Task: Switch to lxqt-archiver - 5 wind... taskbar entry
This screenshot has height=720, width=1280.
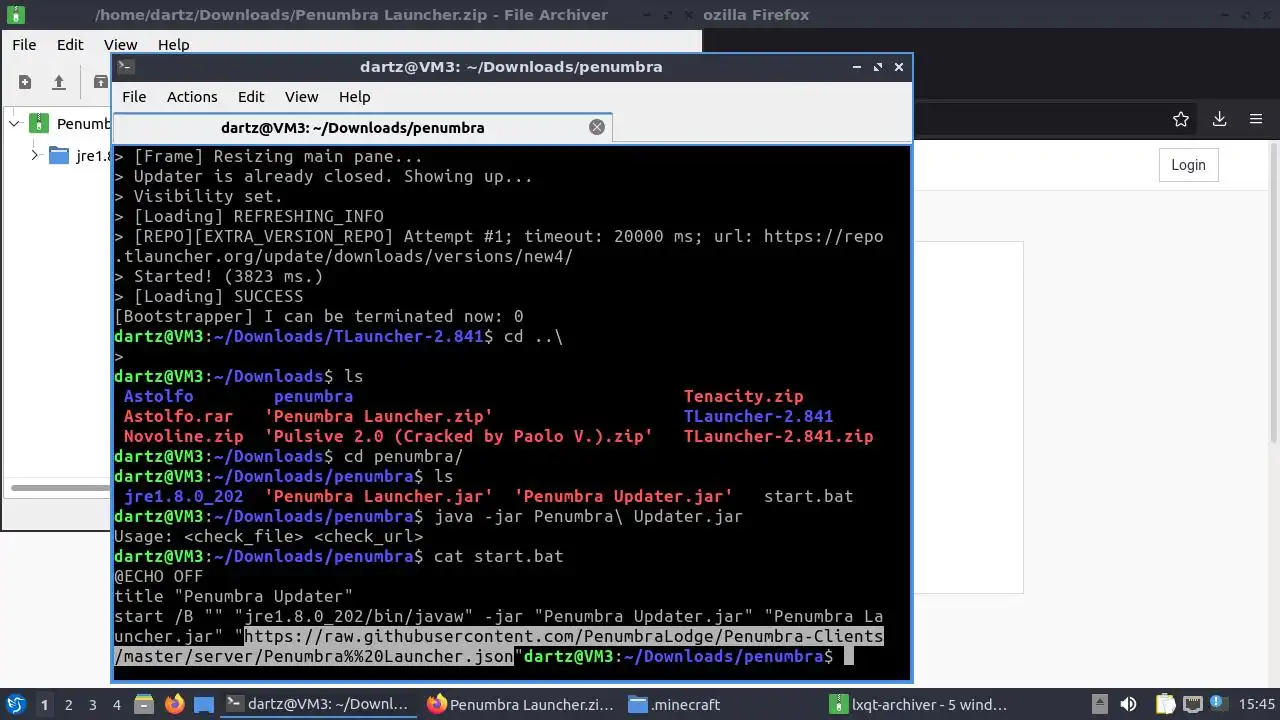Action: click(x=920, y=704)
